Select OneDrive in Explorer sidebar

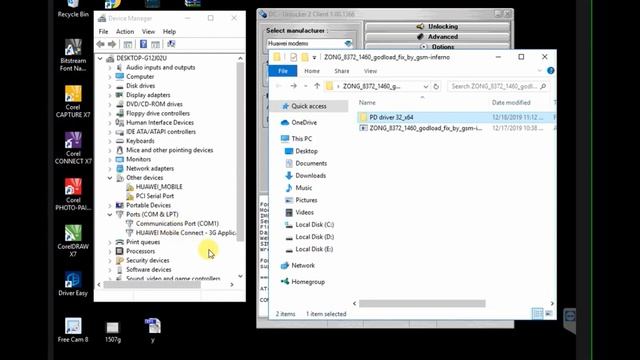tap(304, 122)
